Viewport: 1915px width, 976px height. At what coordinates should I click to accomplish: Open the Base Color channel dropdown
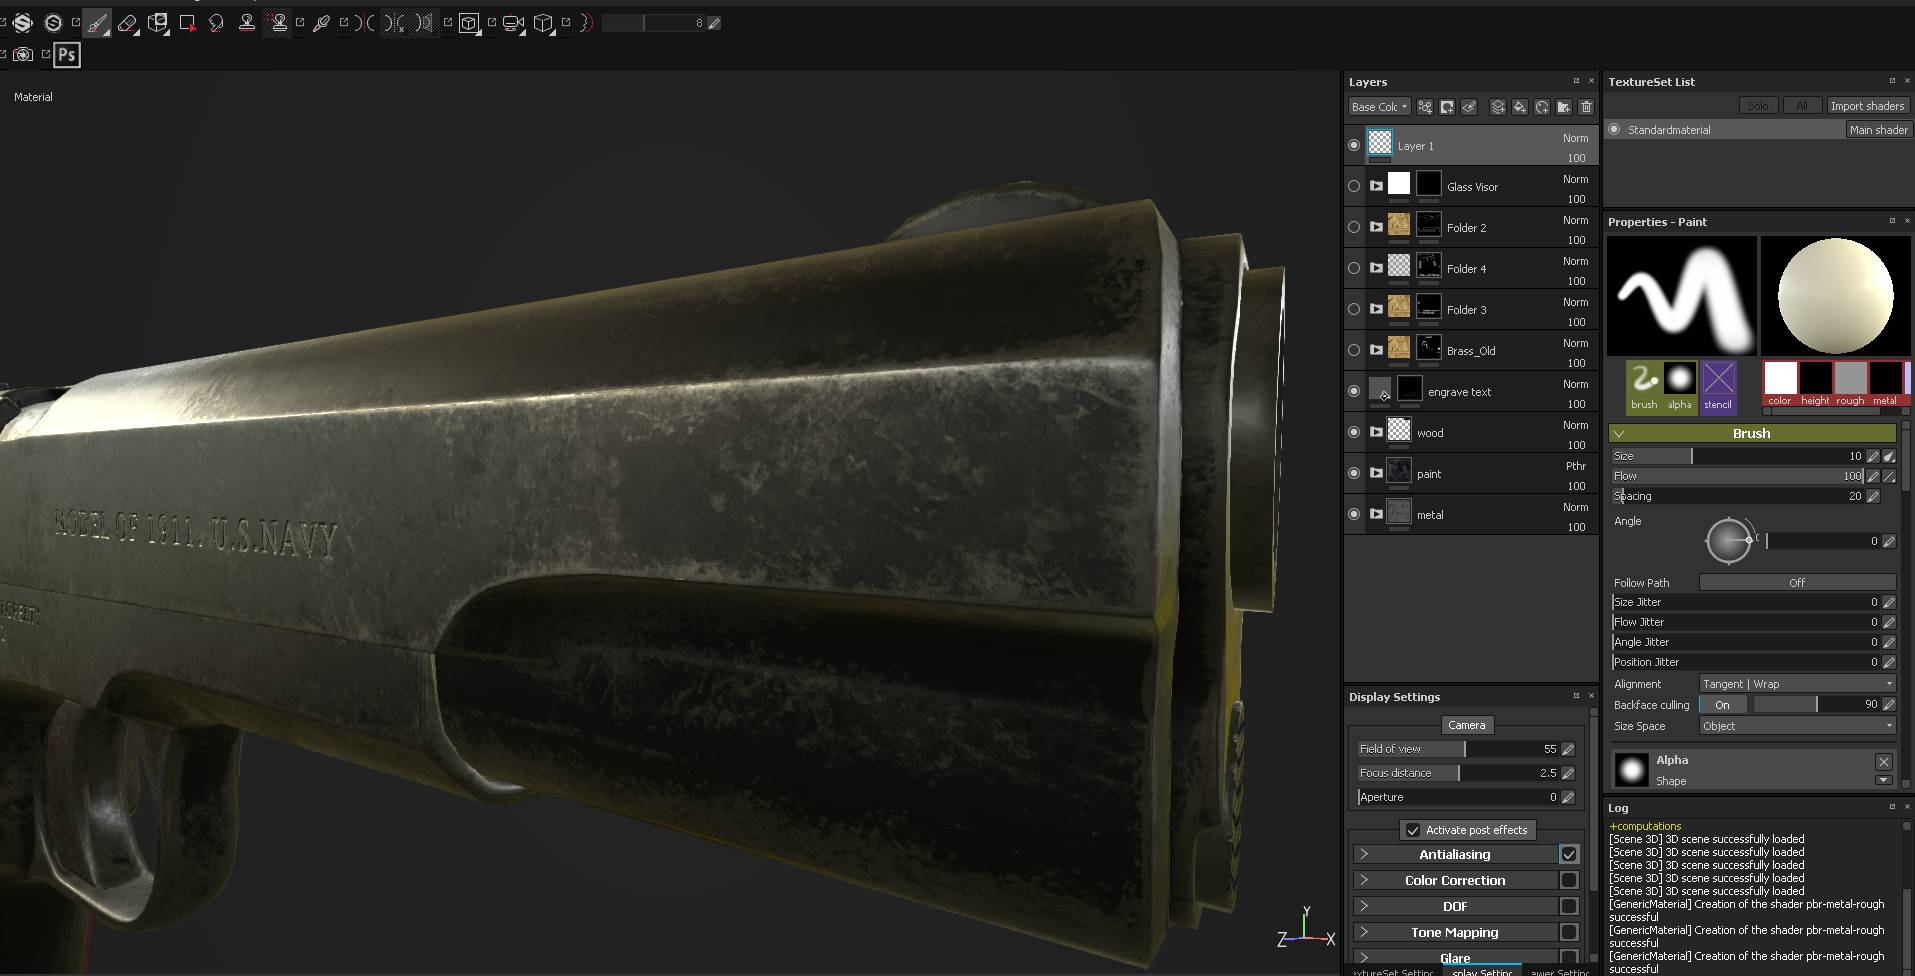(x=1378, y=106)
